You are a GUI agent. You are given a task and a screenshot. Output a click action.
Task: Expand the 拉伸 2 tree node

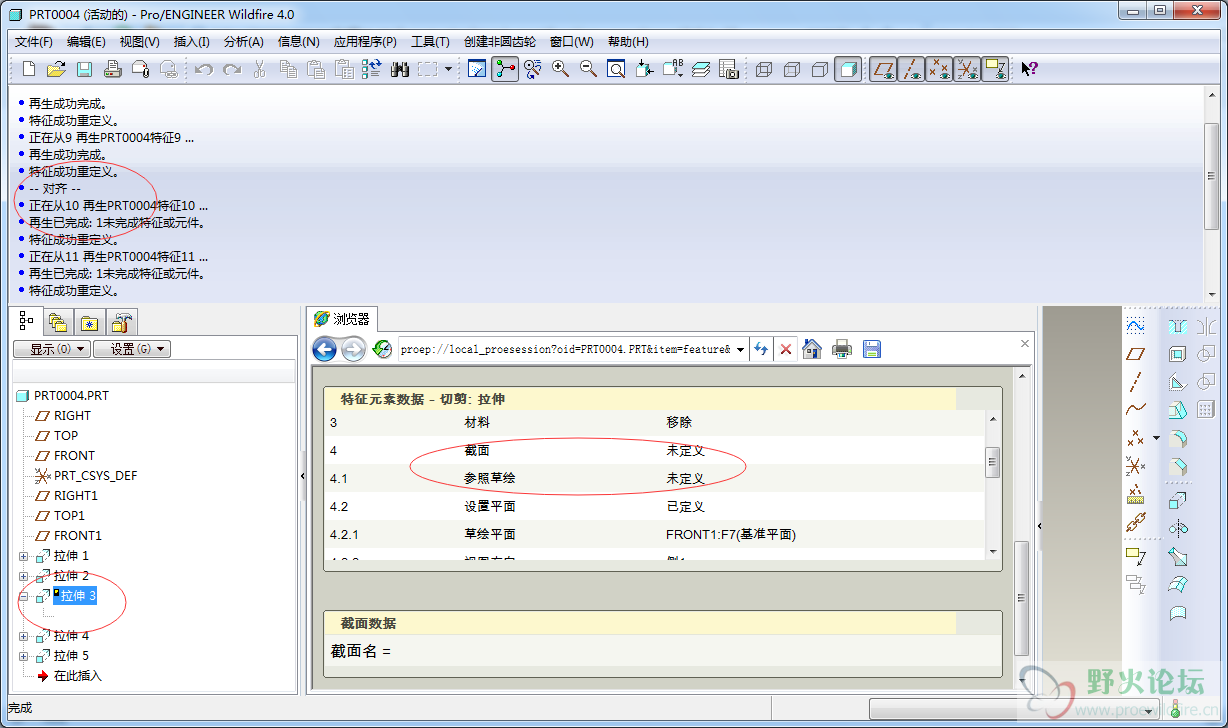pos(24,576)
